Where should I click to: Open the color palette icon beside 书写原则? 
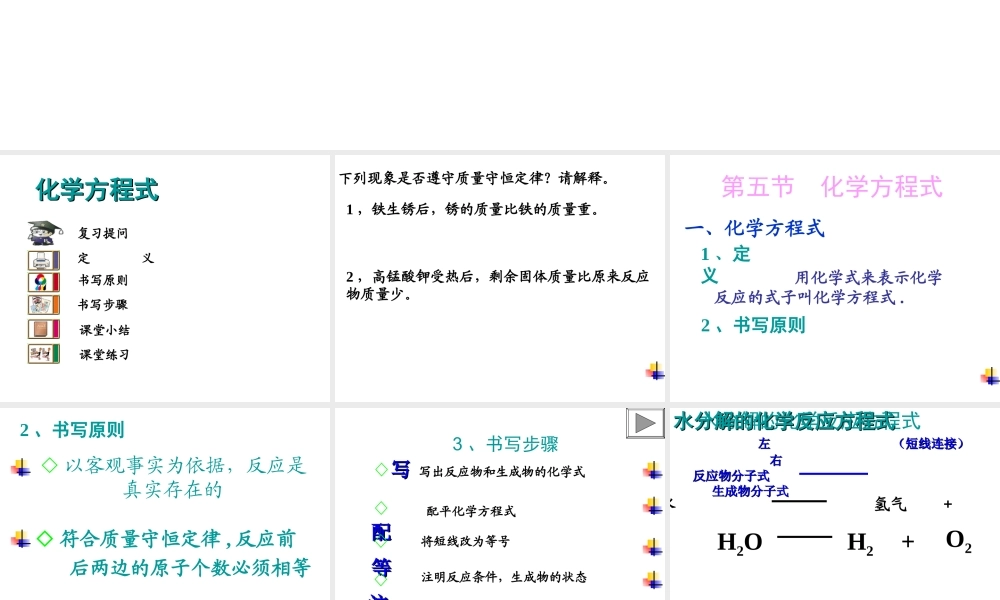coord(43,280)
